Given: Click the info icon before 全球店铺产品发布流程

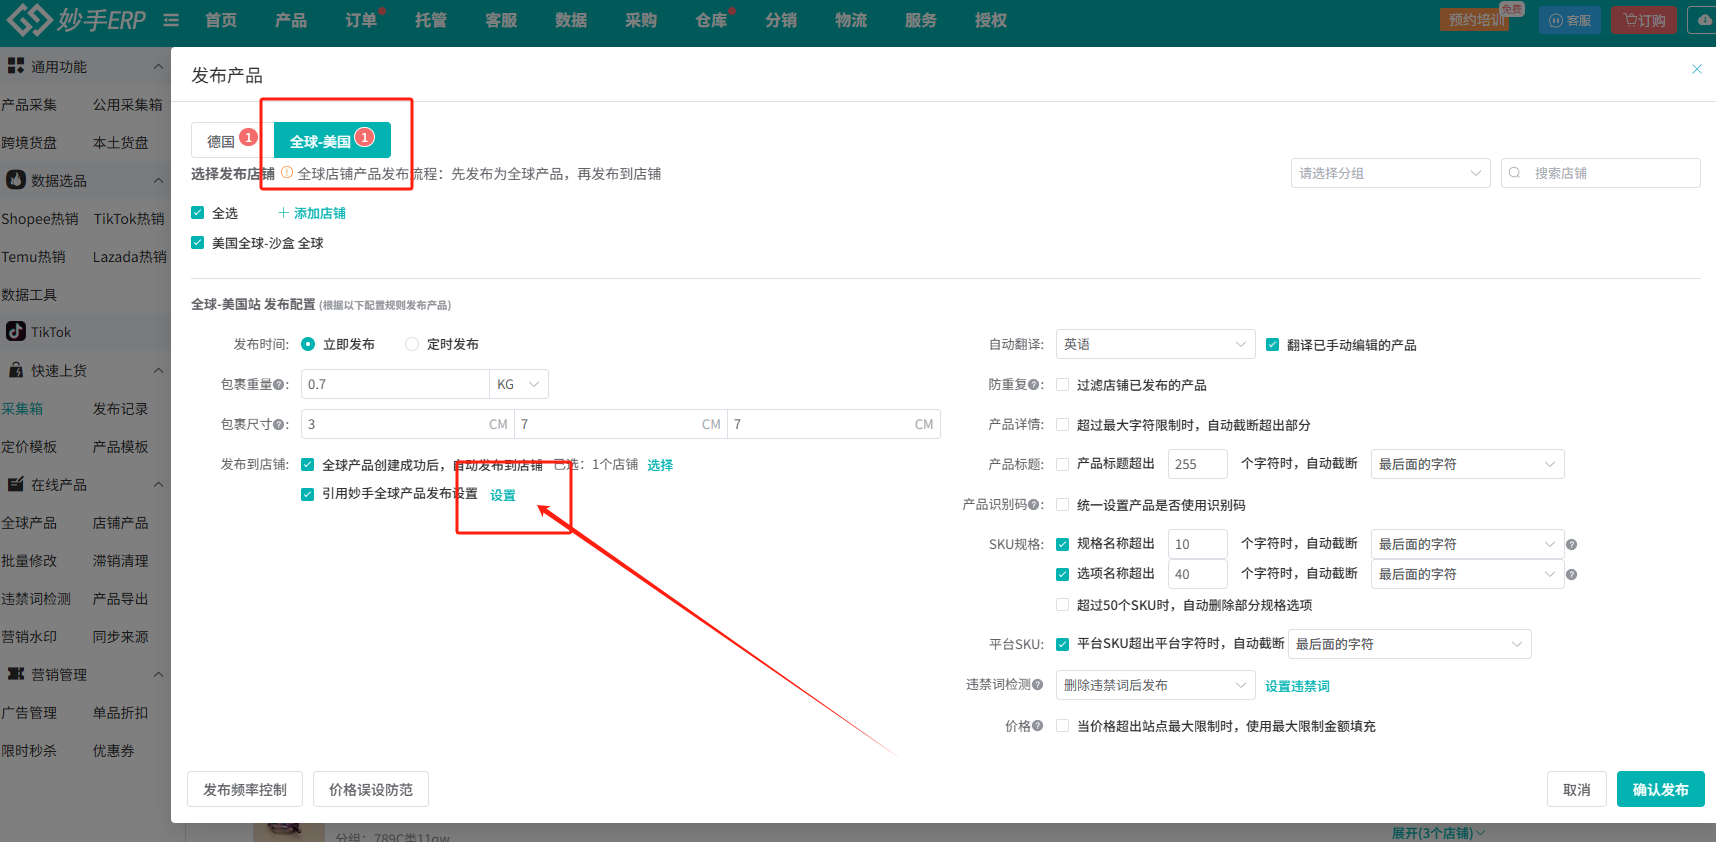Looking at the screenshot, I should pyautogui.click(x=287, y=173).
